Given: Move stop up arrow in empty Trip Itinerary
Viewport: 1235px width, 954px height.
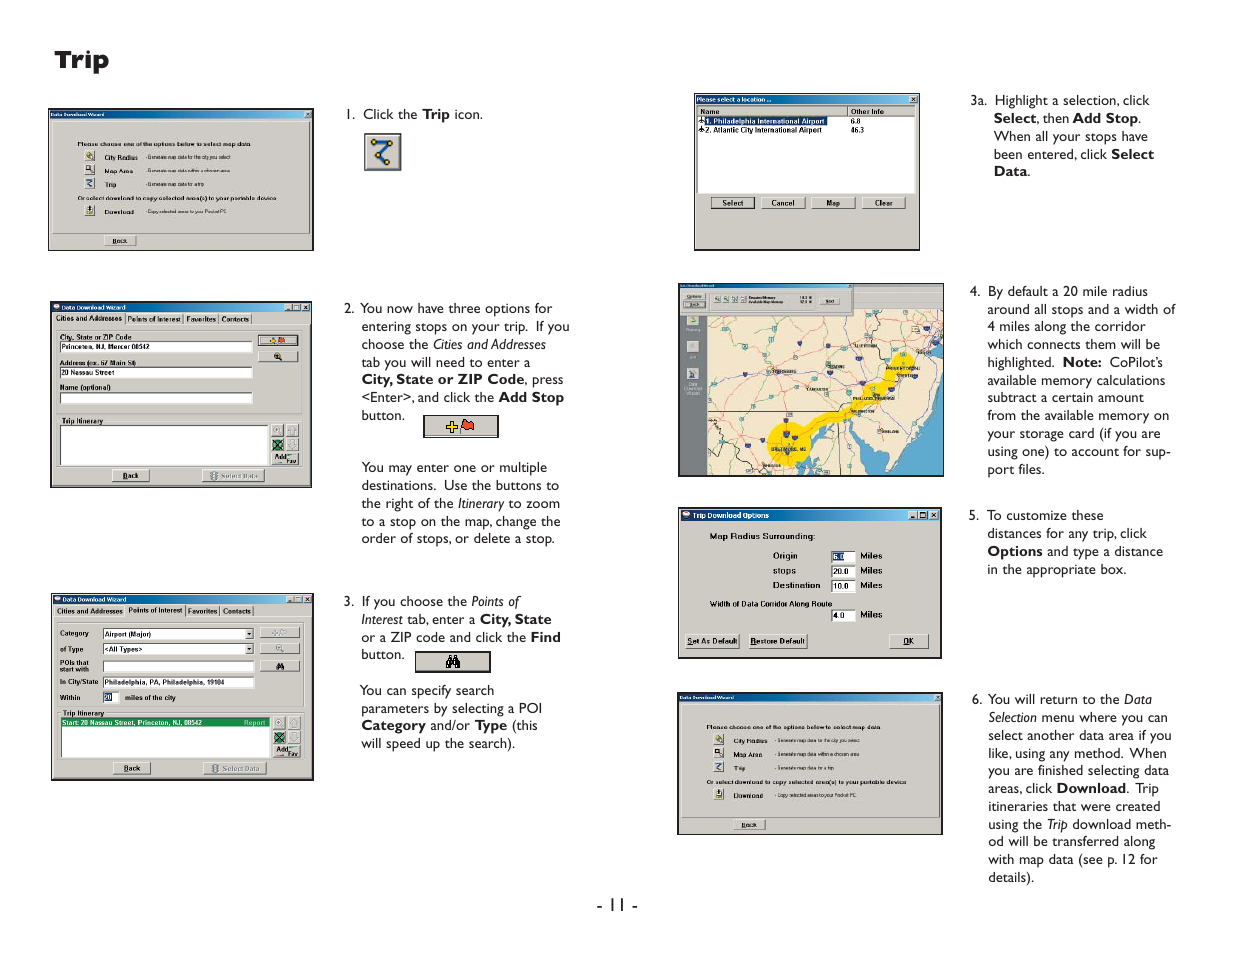Looking at the screenshot, I should pos(292,430).
